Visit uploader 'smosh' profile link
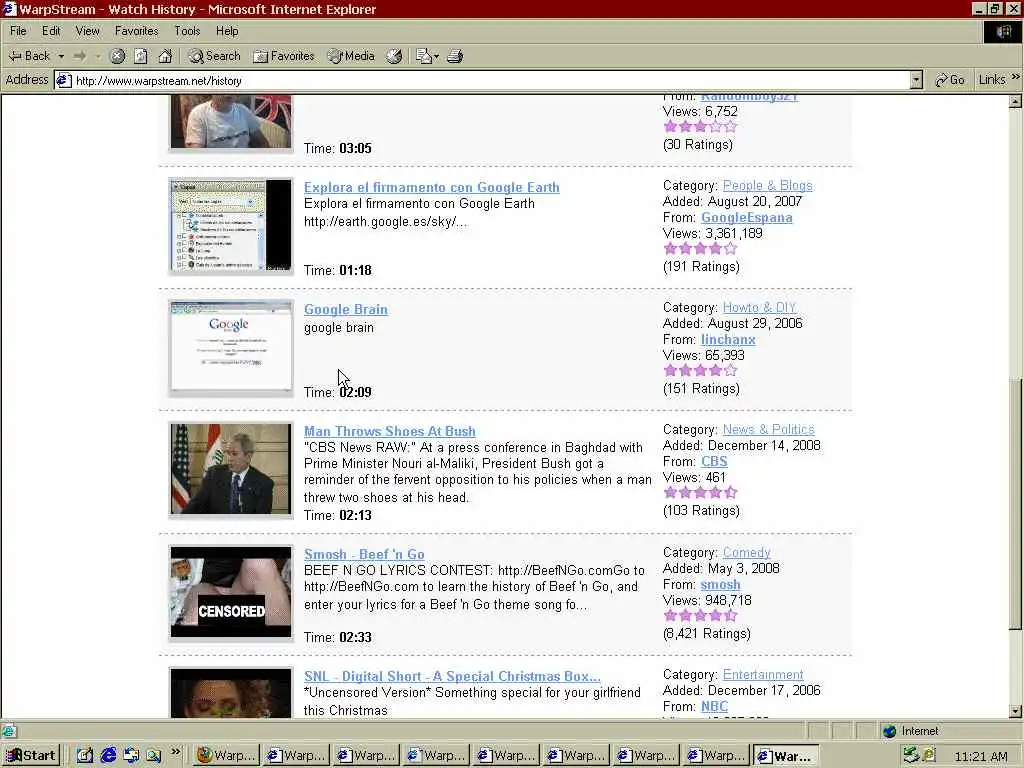This screenshot has height=768, width=1024. 720,584
